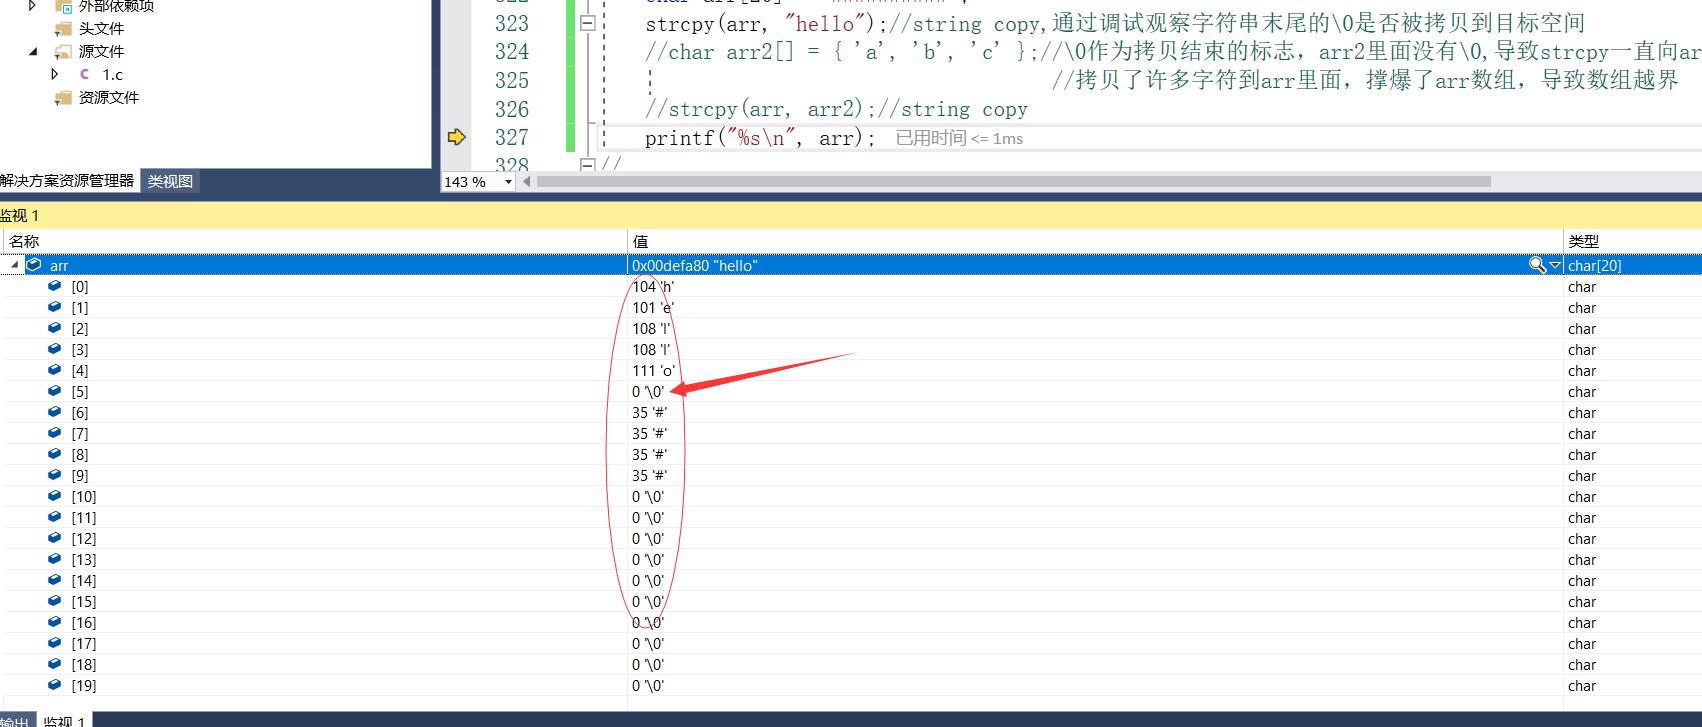This screenshot has width=1702, height=727.
Task: Click the 已用时间 <= 1ms perf tip
Action: 959,138
